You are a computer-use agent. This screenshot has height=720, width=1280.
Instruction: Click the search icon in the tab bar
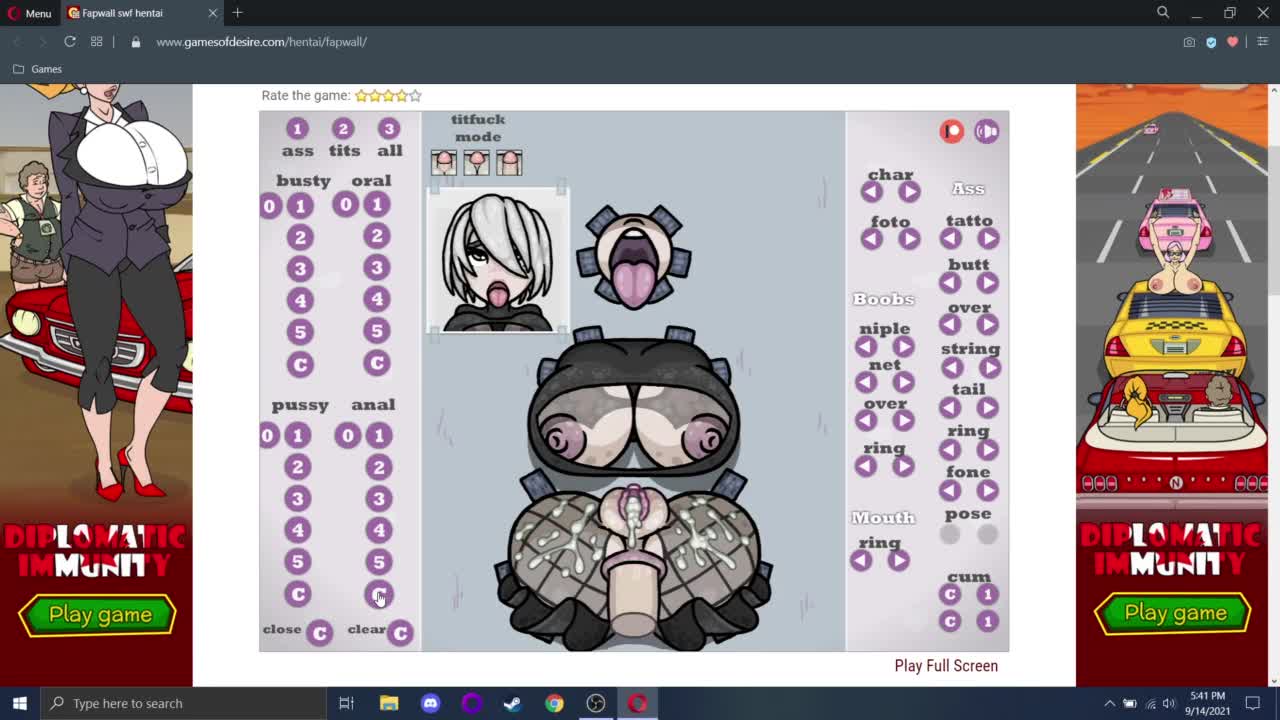pos(1163,13)
